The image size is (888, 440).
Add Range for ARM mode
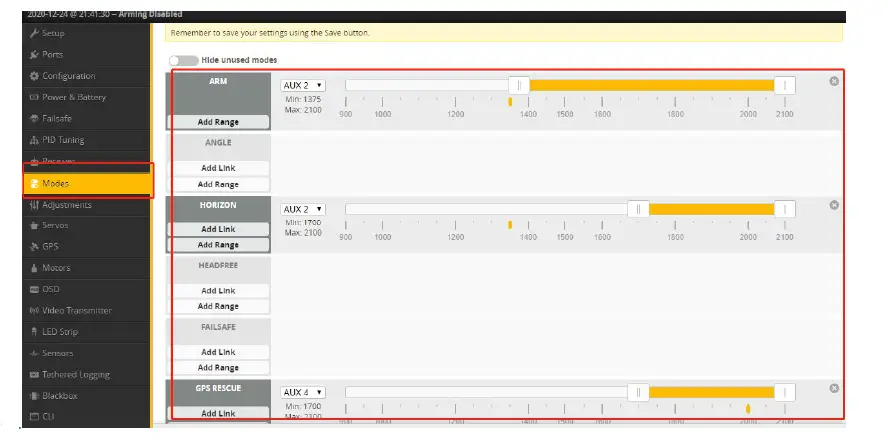218,122
